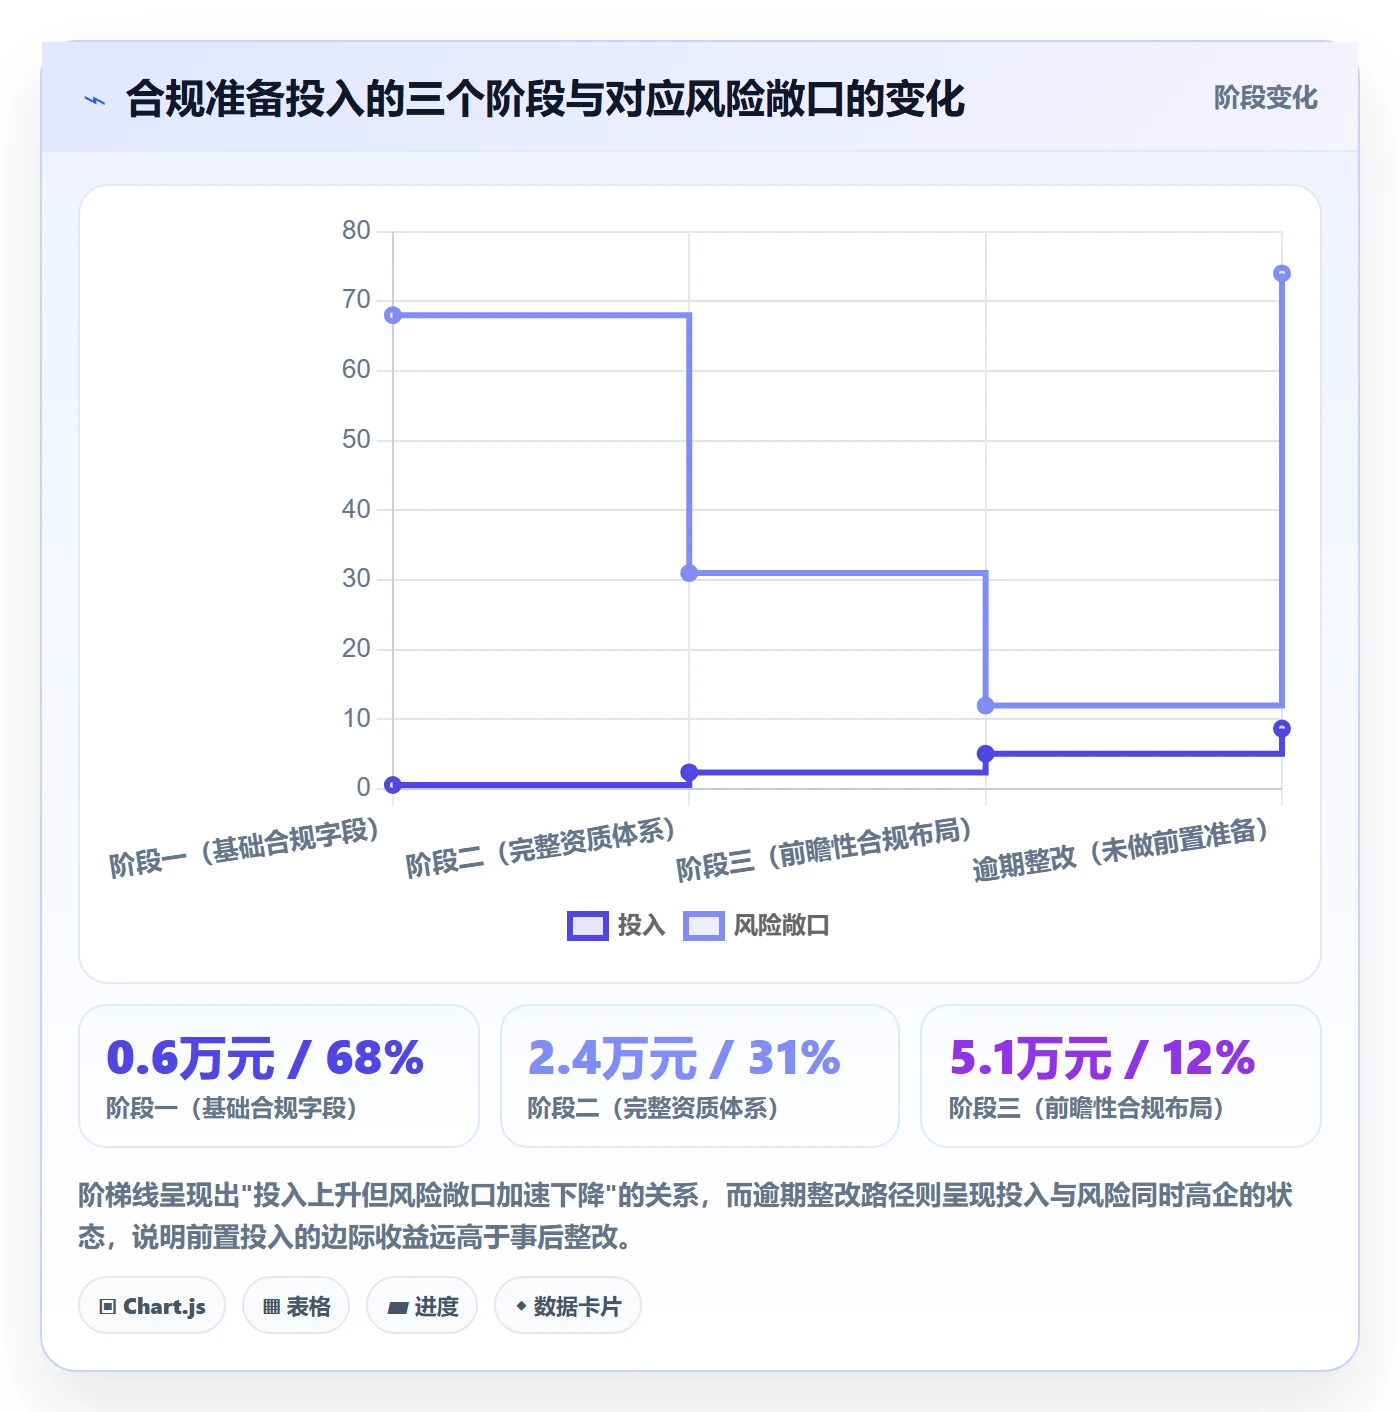1400x1412 pixels.
Task: Click card caption 阶段三（前瞻性合规布局）
Action: pyautogui.click(x=1087, y=1108)
